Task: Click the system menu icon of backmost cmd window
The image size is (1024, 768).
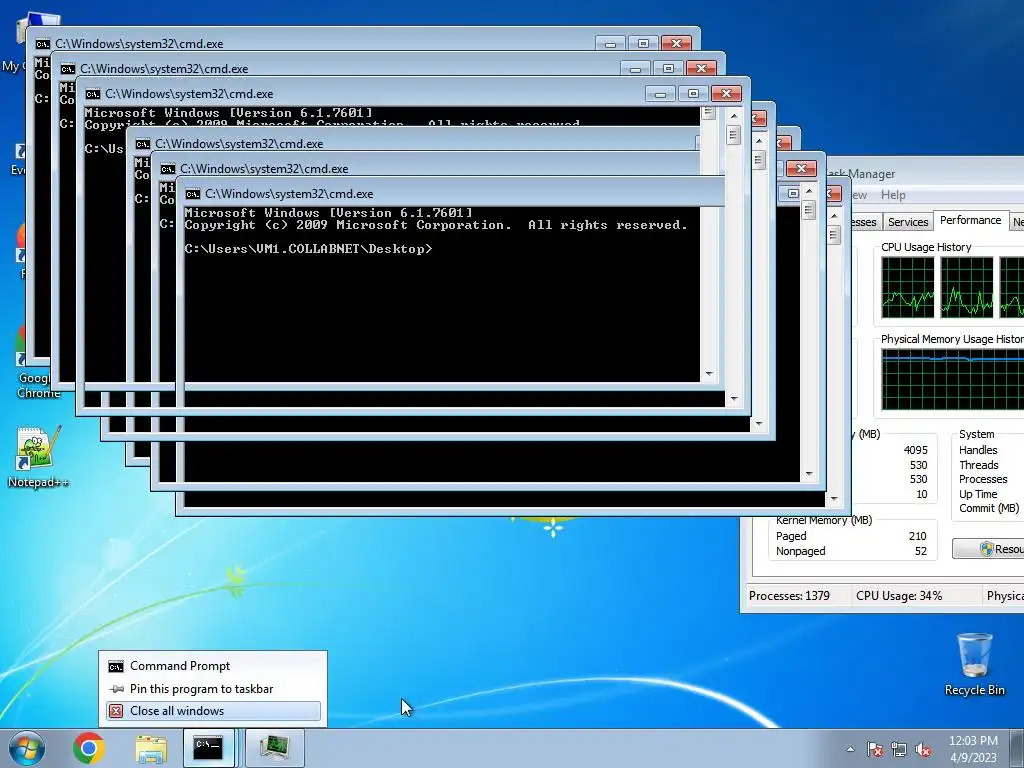Action: pyautogui.click(x=42, y=44)
